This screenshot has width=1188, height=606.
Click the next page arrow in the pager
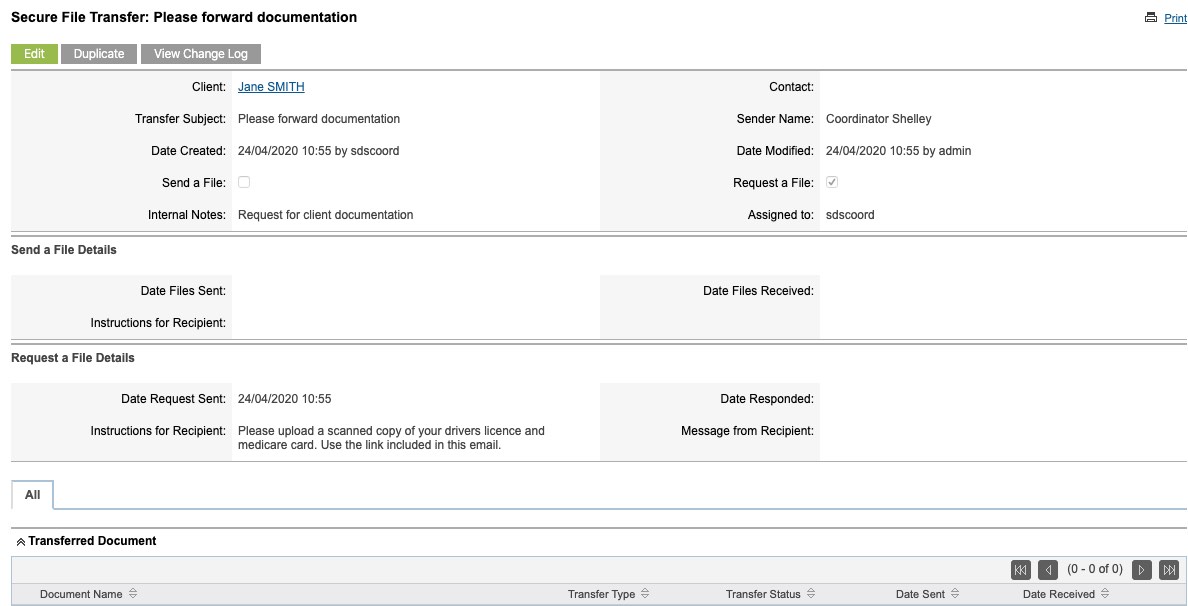pos(1142,569)
